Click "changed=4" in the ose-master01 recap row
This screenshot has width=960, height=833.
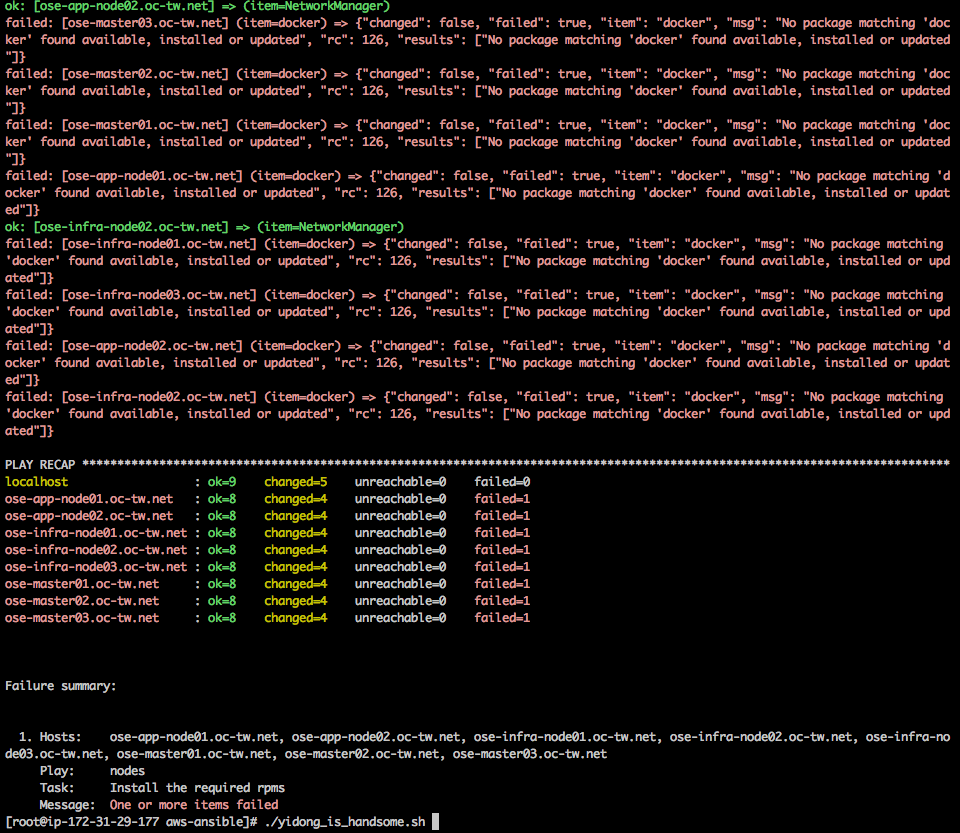tap(296, 584)
